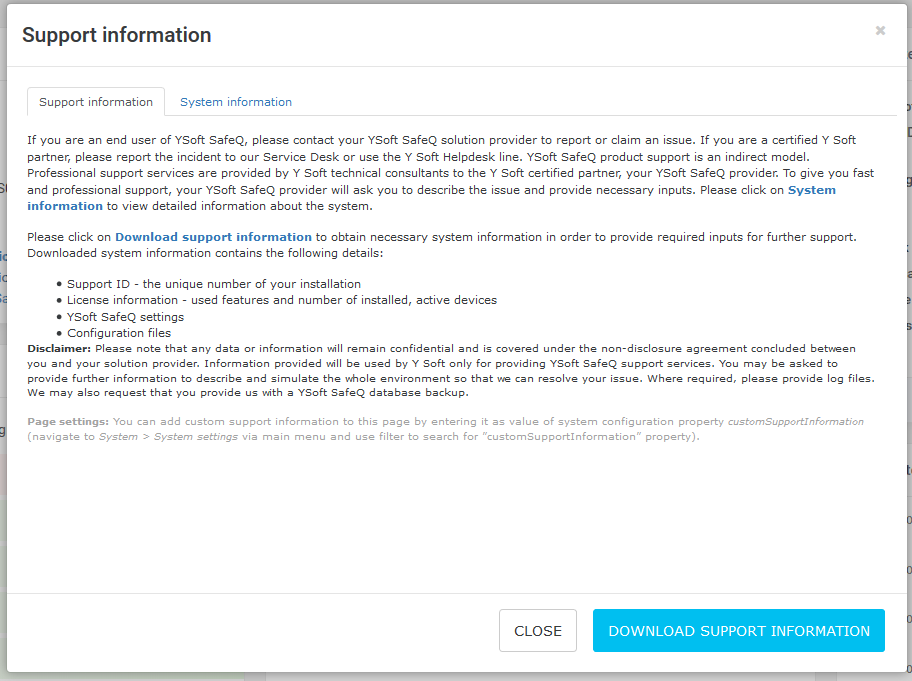Click the bold Disclaimer label
The width and height of the screenshot is (912, 681).
click(60, 347)
